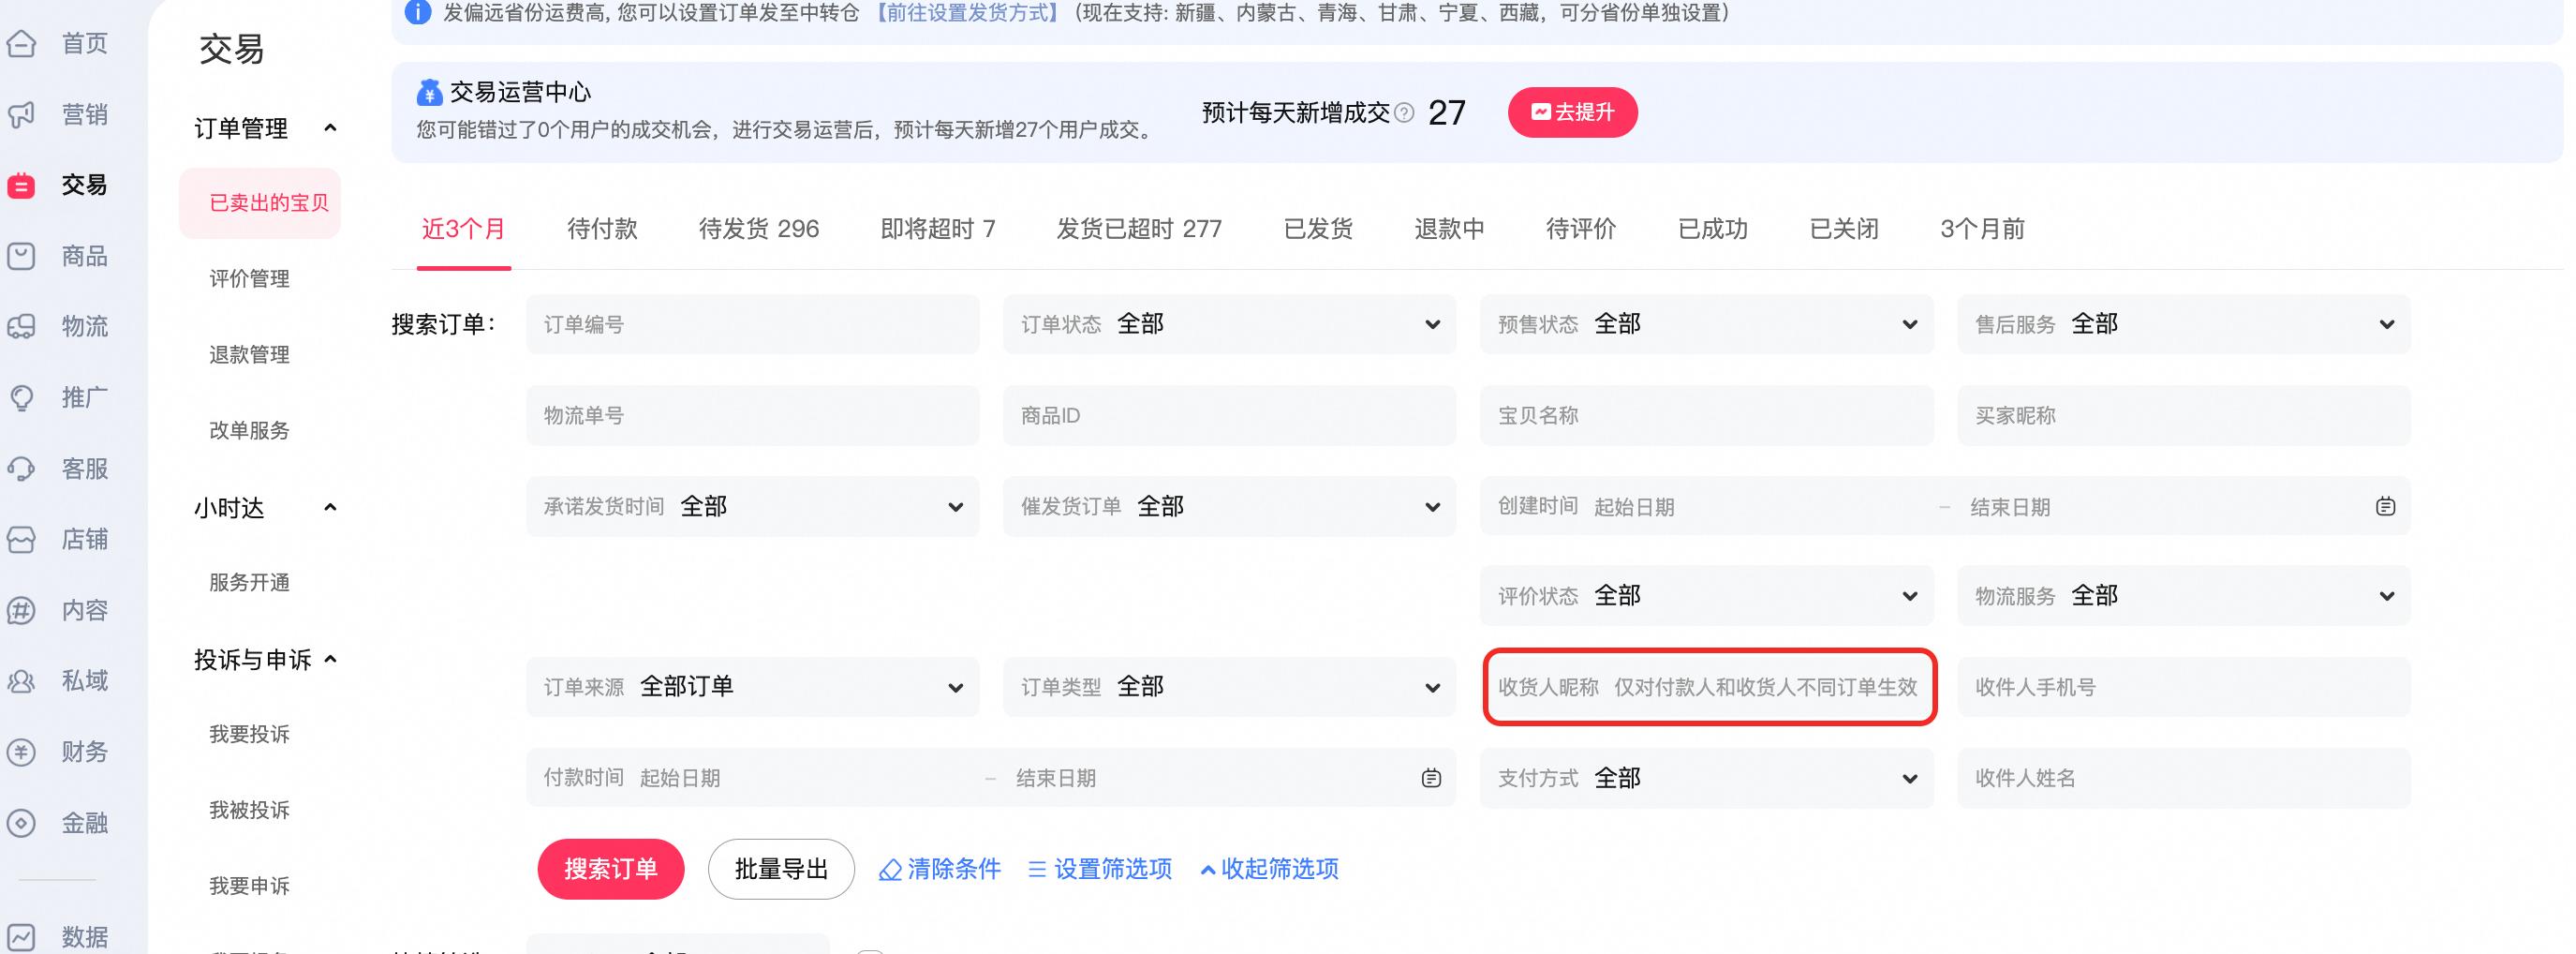Open the 首页 home icon in sidebar
Viewport: 2576px width, 954px height.
(22, 44)
